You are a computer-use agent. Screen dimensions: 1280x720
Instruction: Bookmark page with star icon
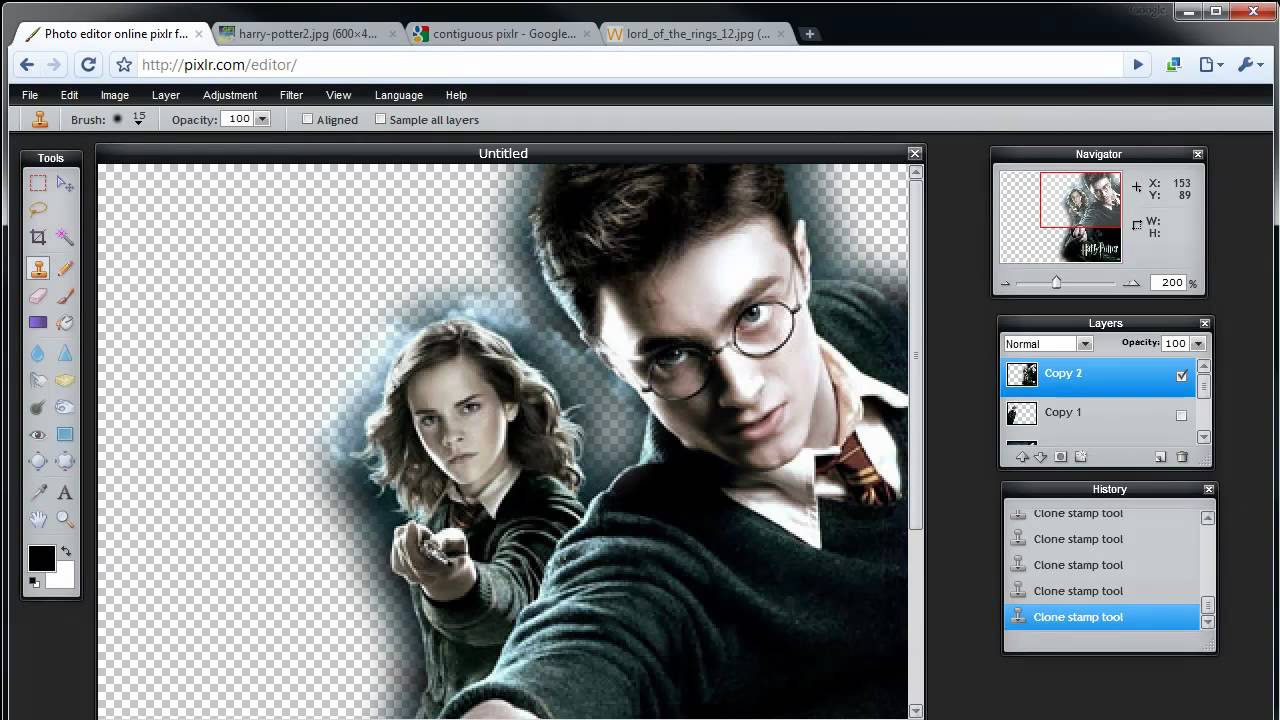click(124, 65)
